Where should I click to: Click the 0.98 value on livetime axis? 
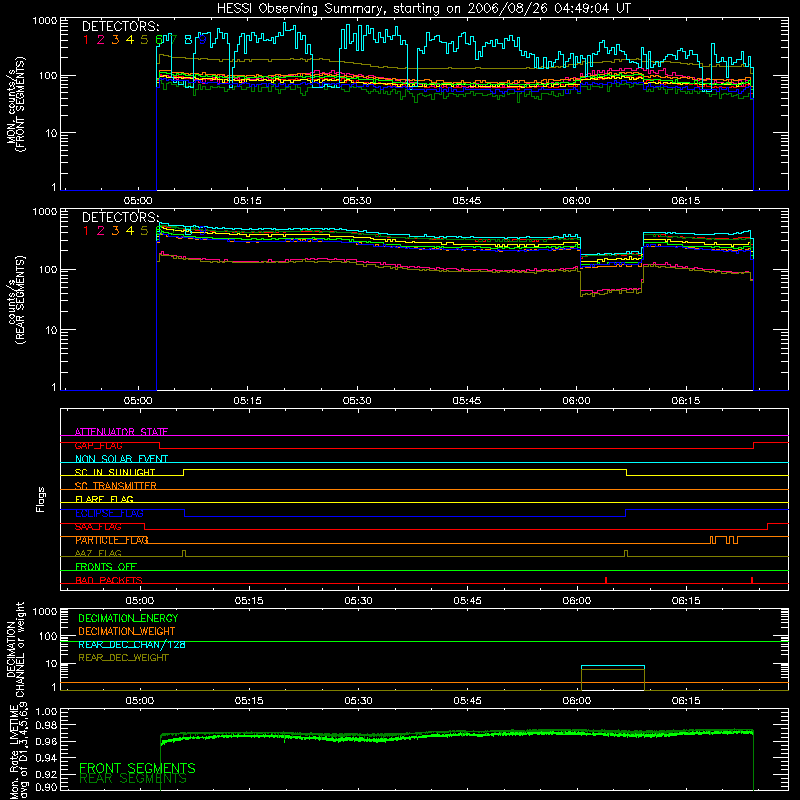[x=46, y=725]
